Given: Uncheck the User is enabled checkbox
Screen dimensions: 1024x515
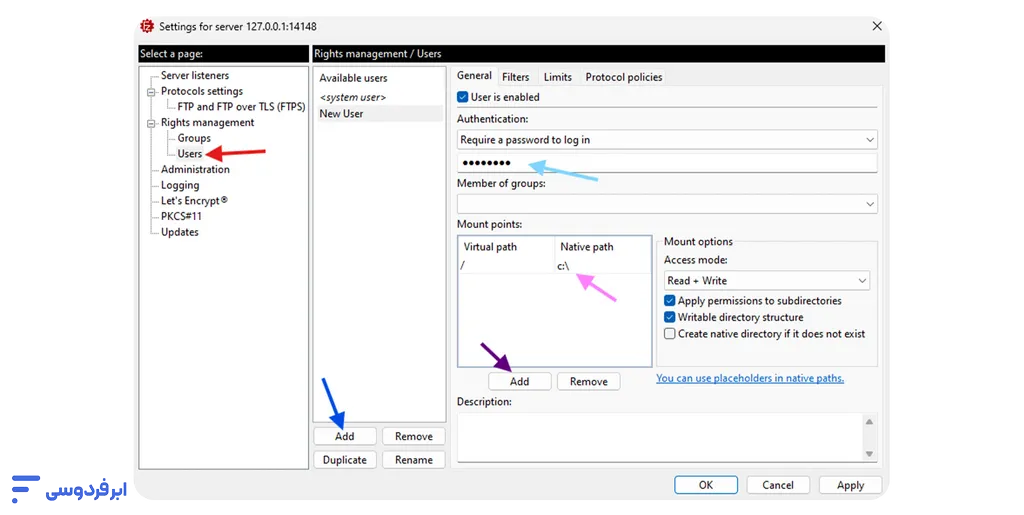Looking at the screenshot, I should [x=463, y=97].
